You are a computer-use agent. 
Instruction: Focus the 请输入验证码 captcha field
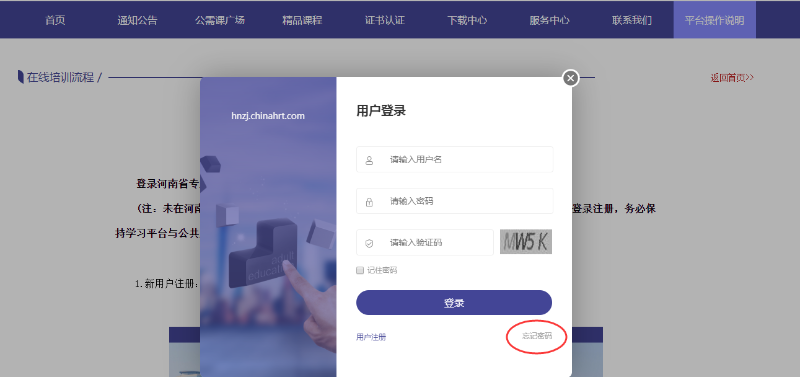(424, 242)
